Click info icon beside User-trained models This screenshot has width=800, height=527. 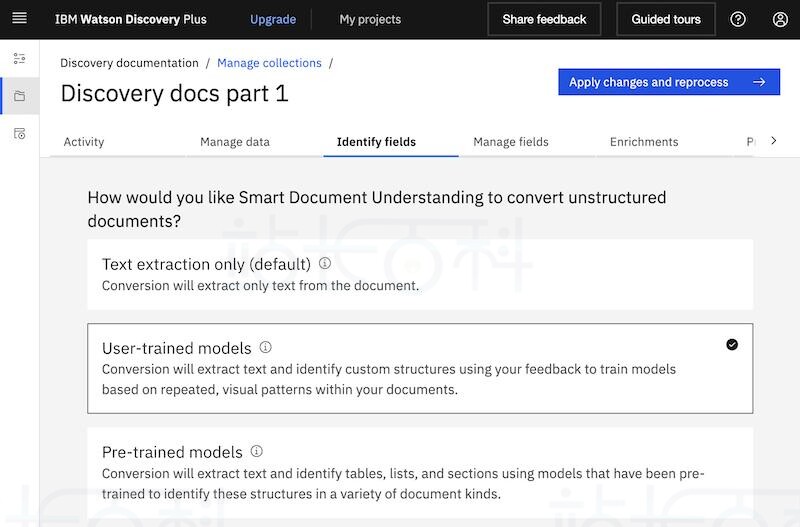(265, 347)
